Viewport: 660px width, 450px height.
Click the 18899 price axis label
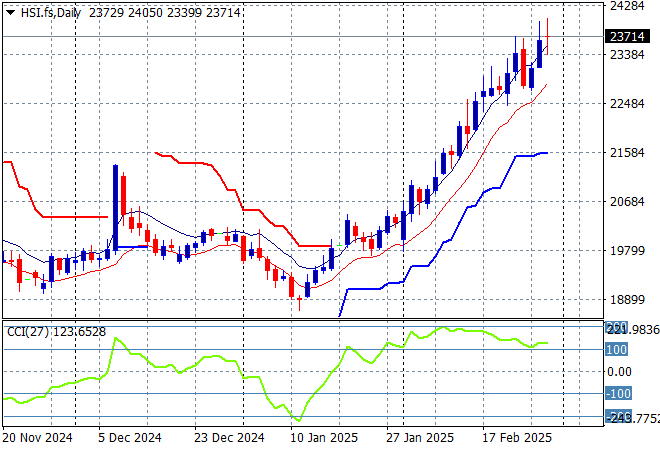(x=626, y=300)
